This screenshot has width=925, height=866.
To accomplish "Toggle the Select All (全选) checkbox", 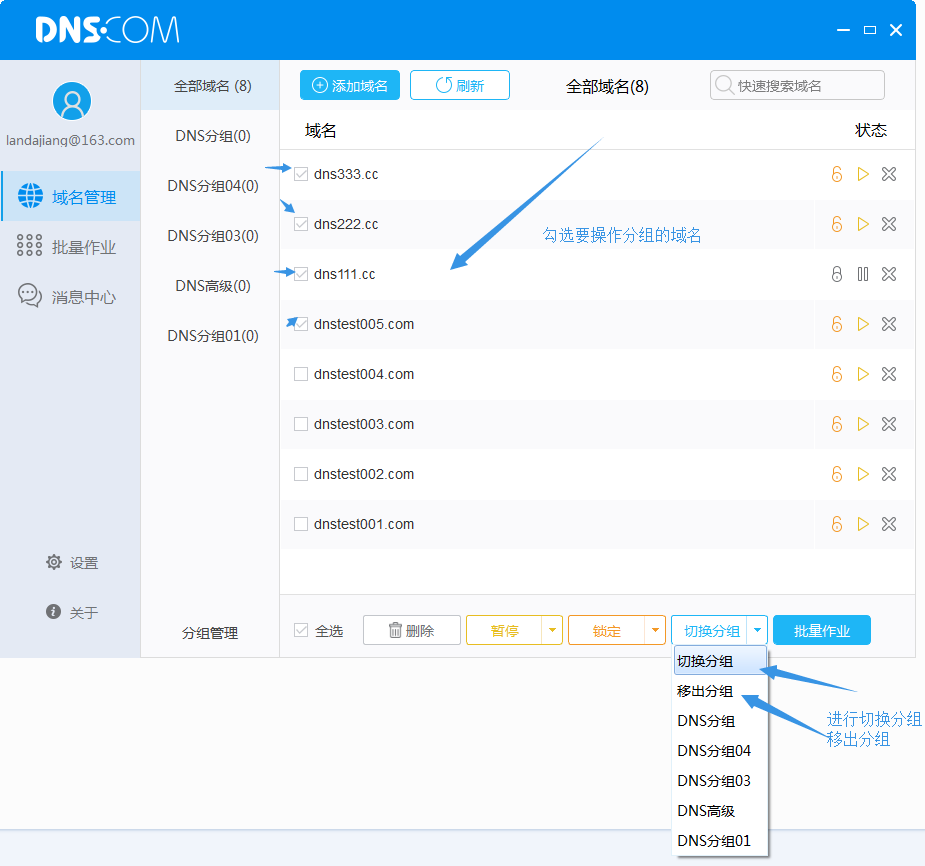I will click(x=301, y=630).
